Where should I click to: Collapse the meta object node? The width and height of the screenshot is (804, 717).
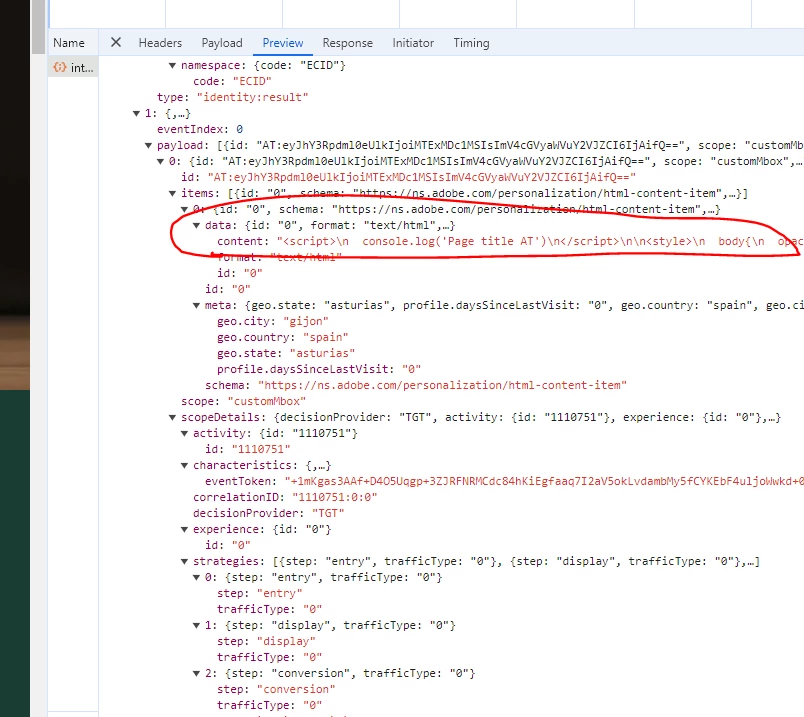pos(196,305)
